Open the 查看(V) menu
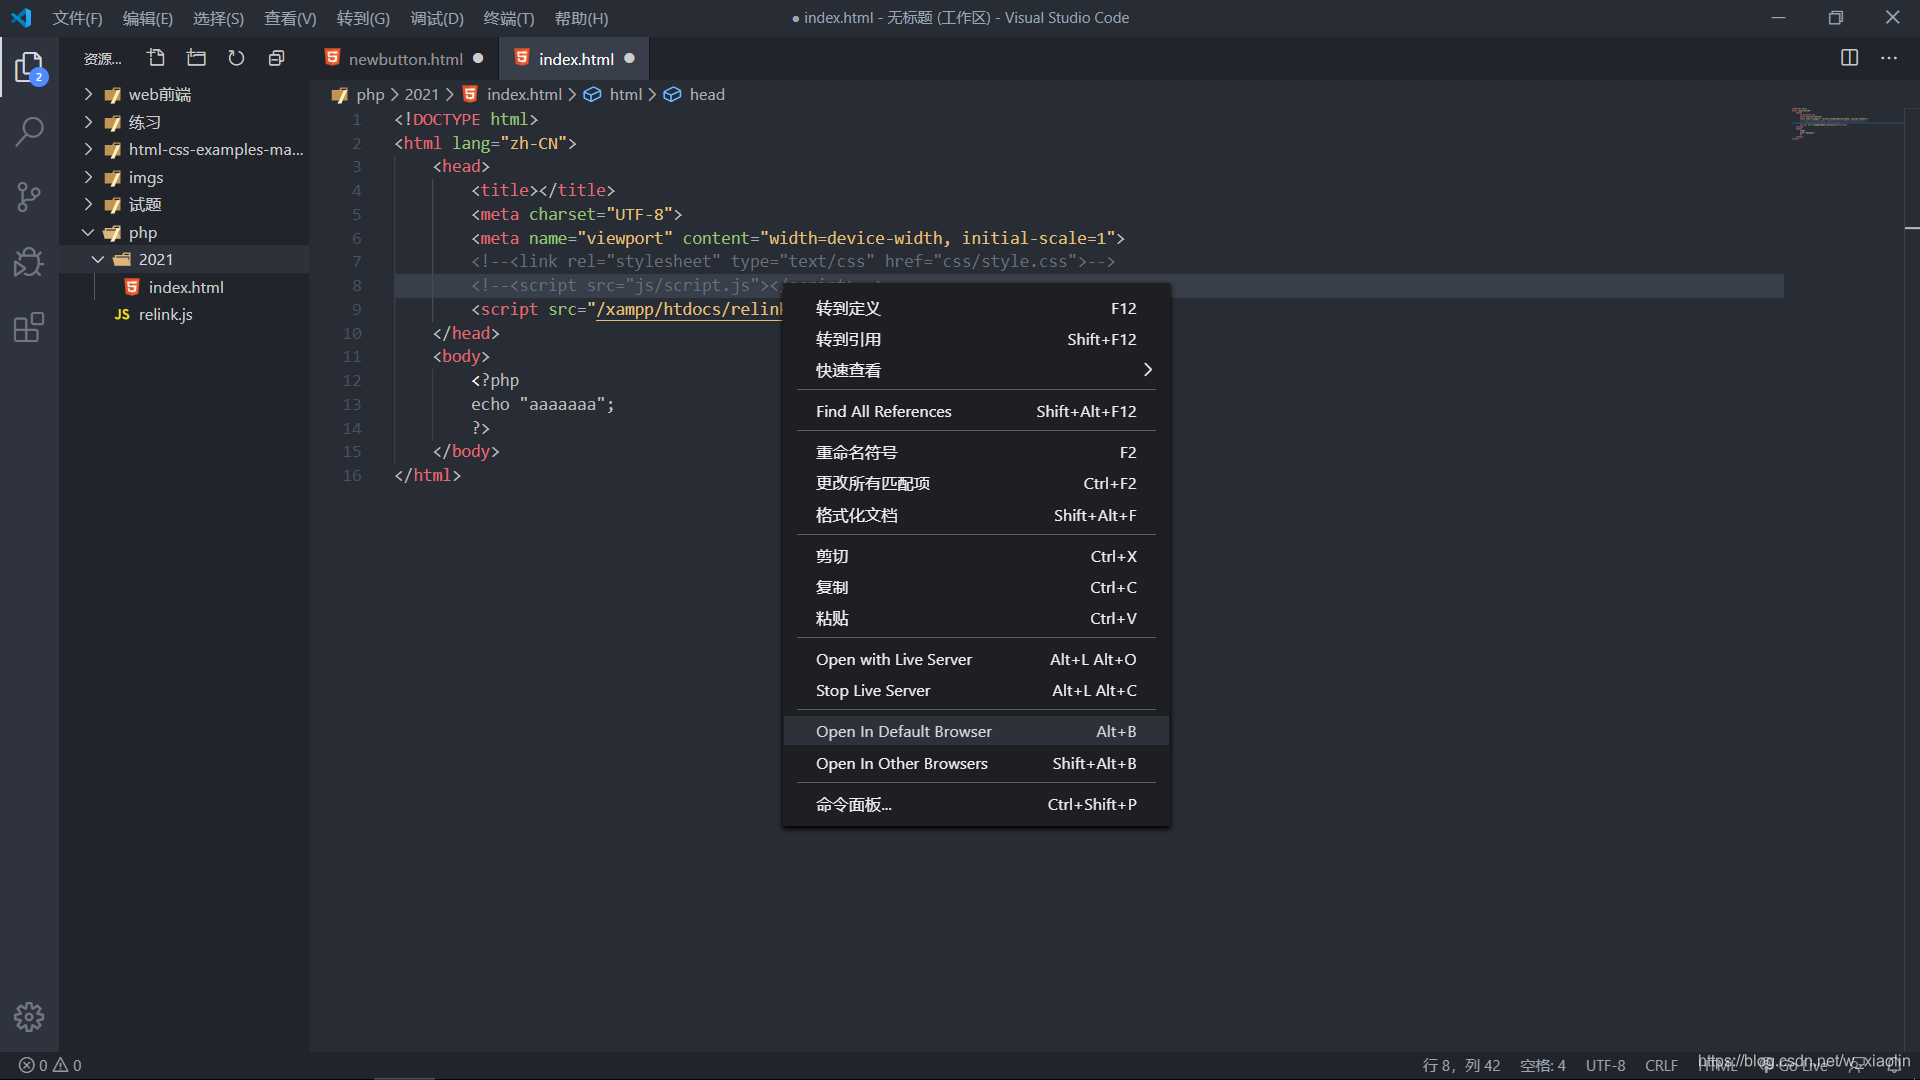 pyautogui.click(x=290, y=18)
